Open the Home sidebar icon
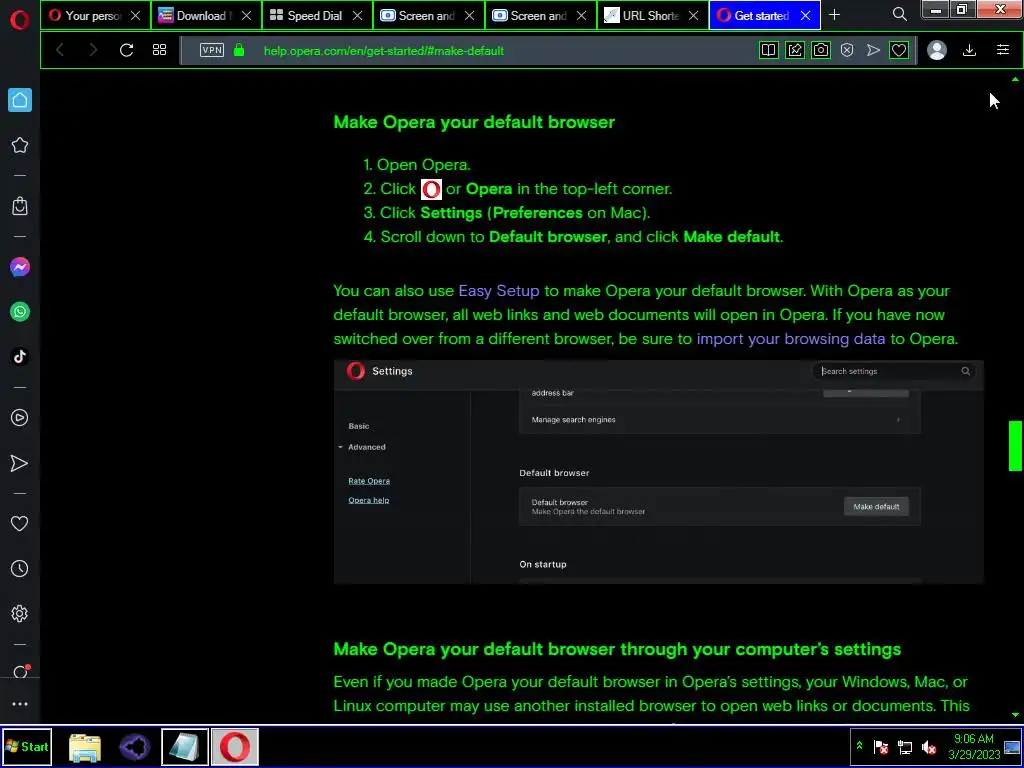1024x768 pixels. tap(20, 100)
